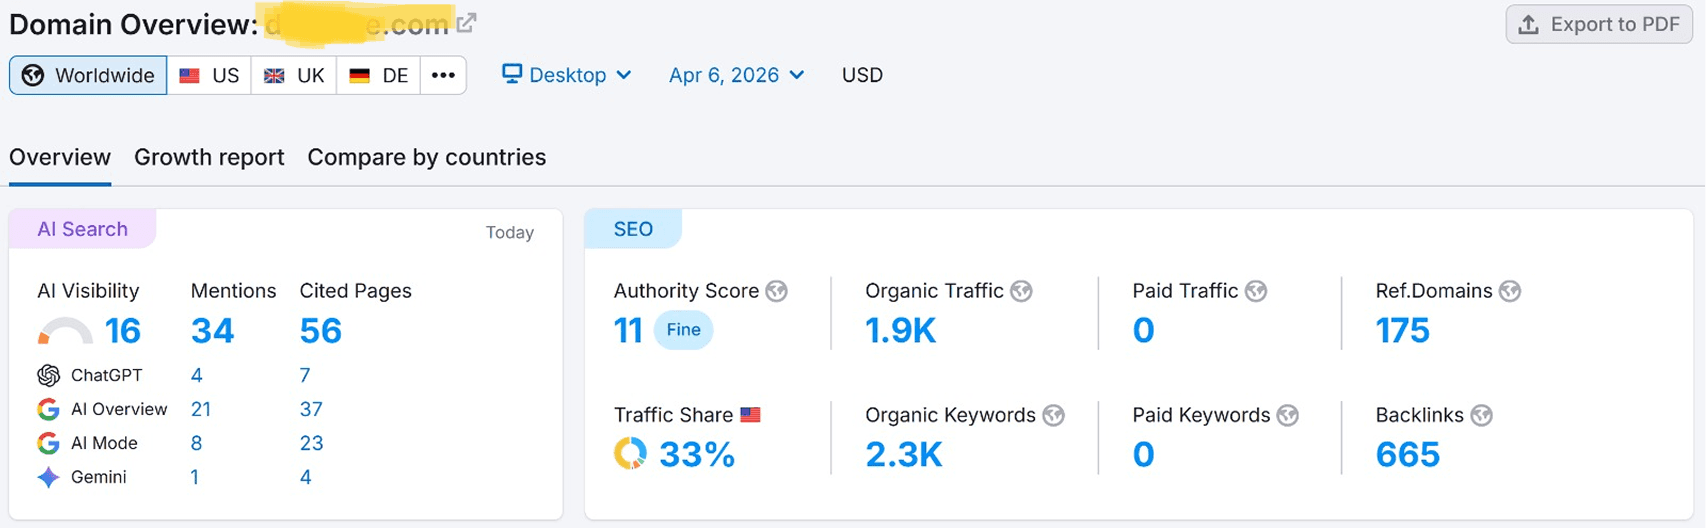The height and width of the screenshot is (528, 1706).
Task: Switch to the US database
Action: click(209, 75)
